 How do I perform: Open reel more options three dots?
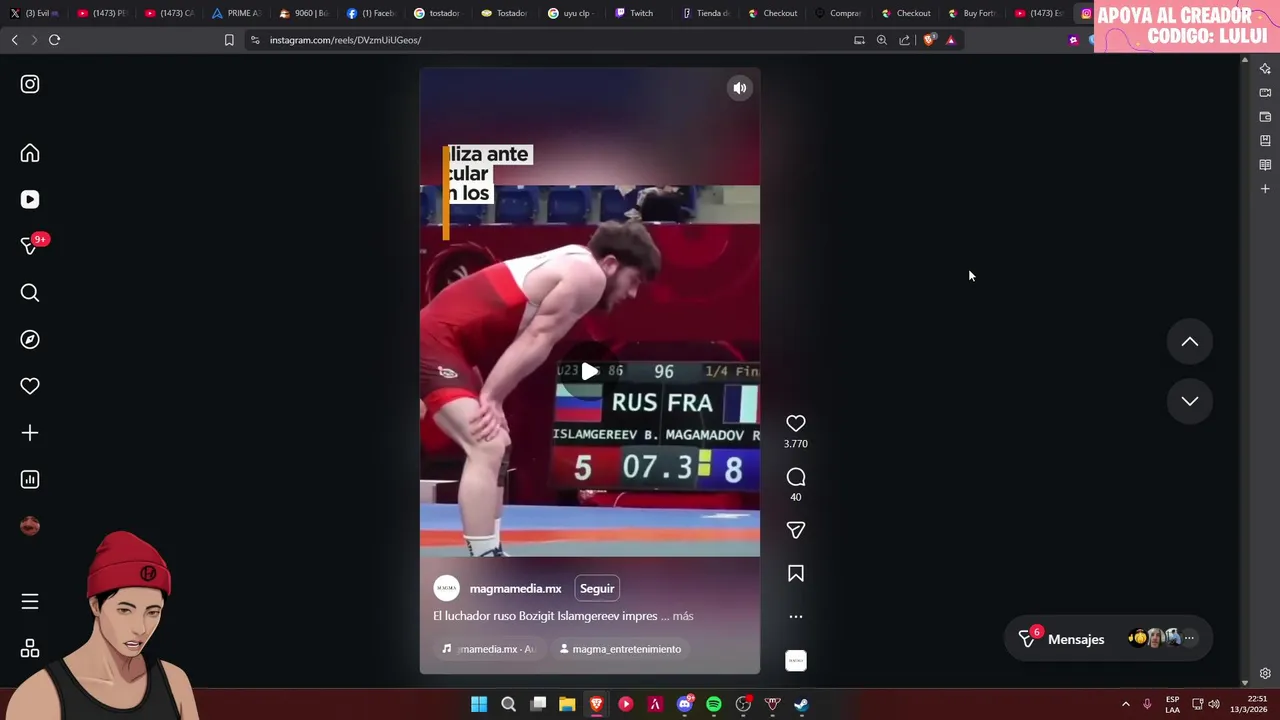pos(796,617)
